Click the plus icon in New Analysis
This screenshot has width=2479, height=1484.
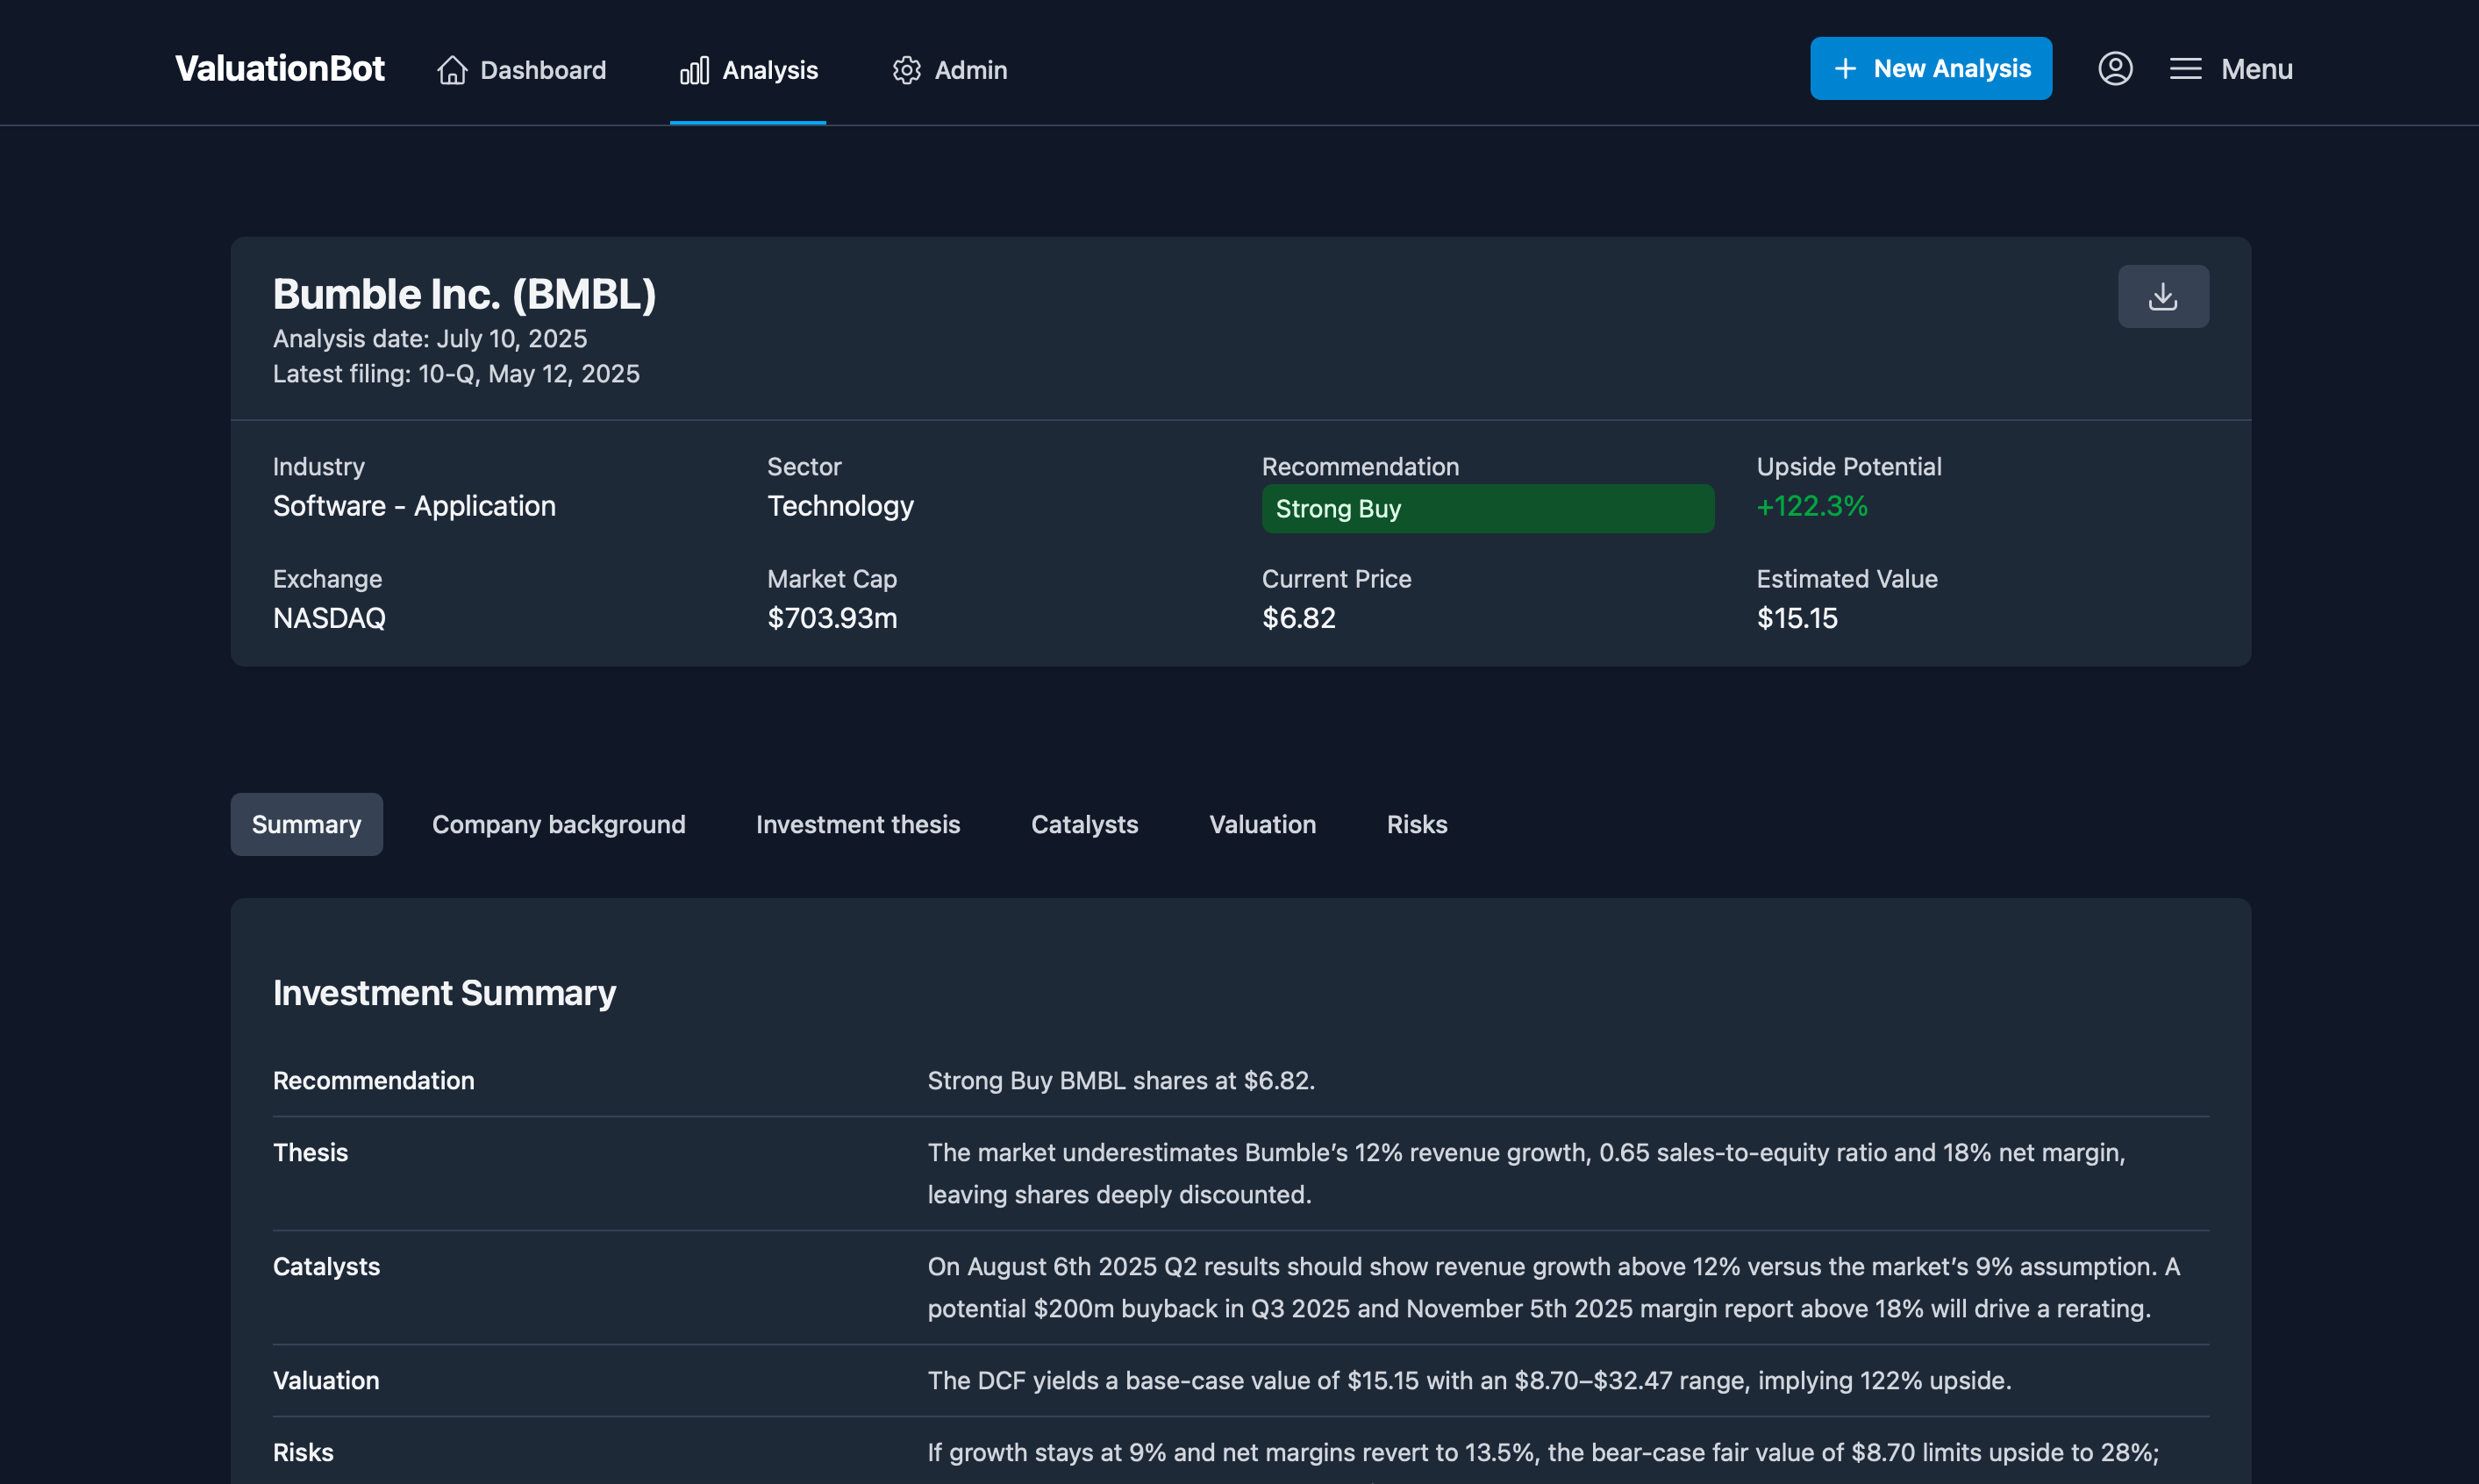point(1845,69)
